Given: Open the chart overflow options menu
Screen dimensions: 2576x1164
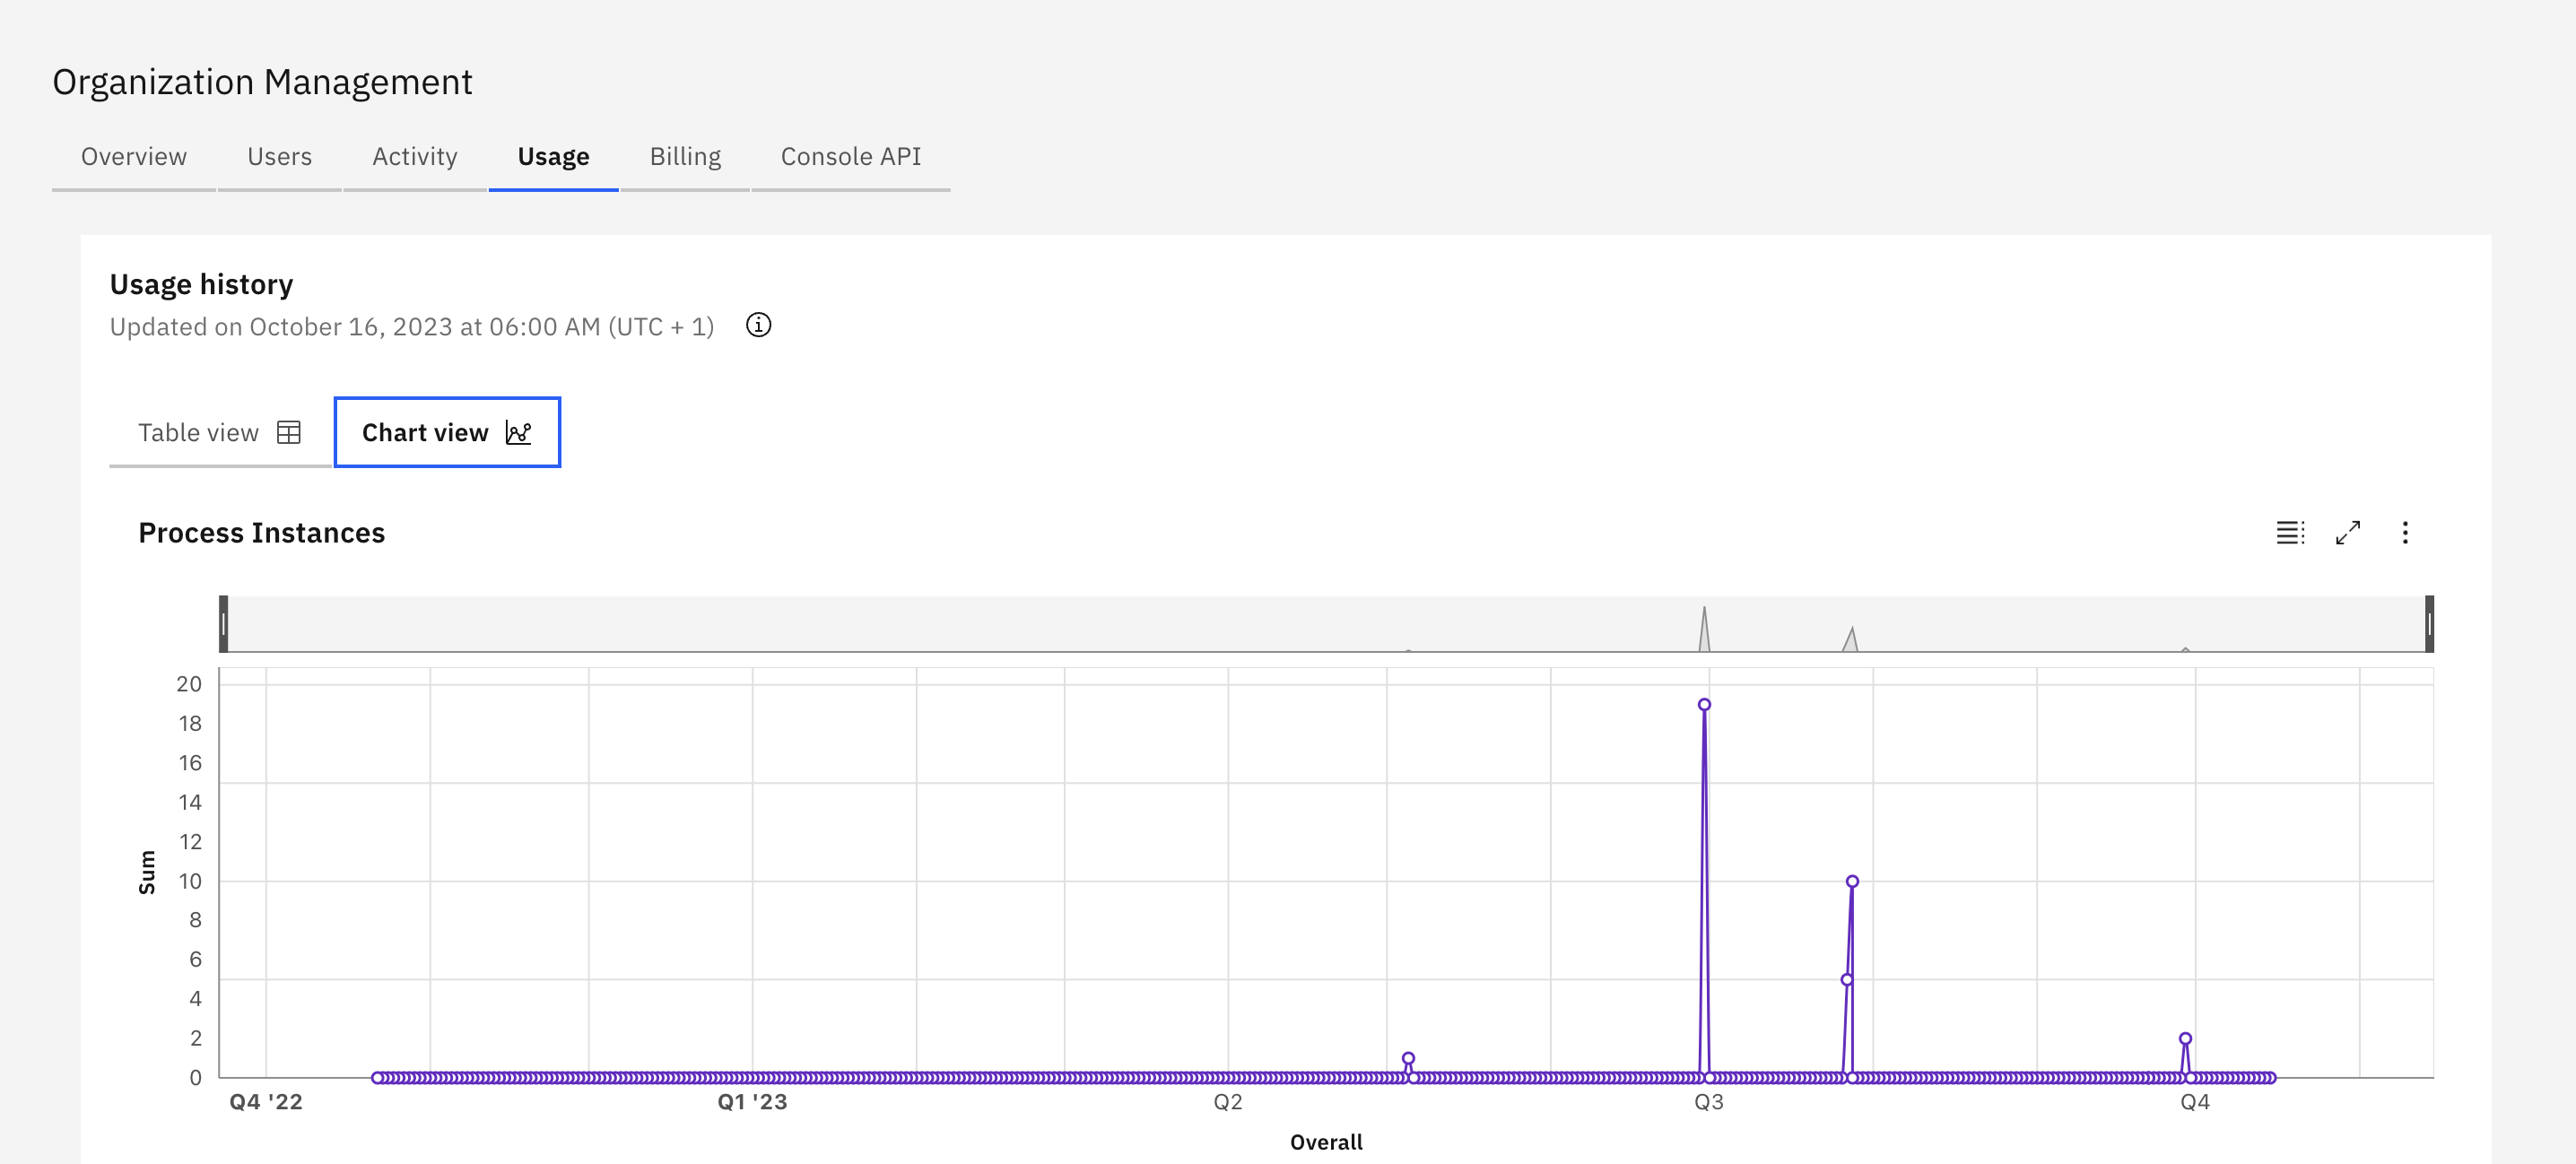Looking at the screenshot, I should click(x=2406, y=532).
